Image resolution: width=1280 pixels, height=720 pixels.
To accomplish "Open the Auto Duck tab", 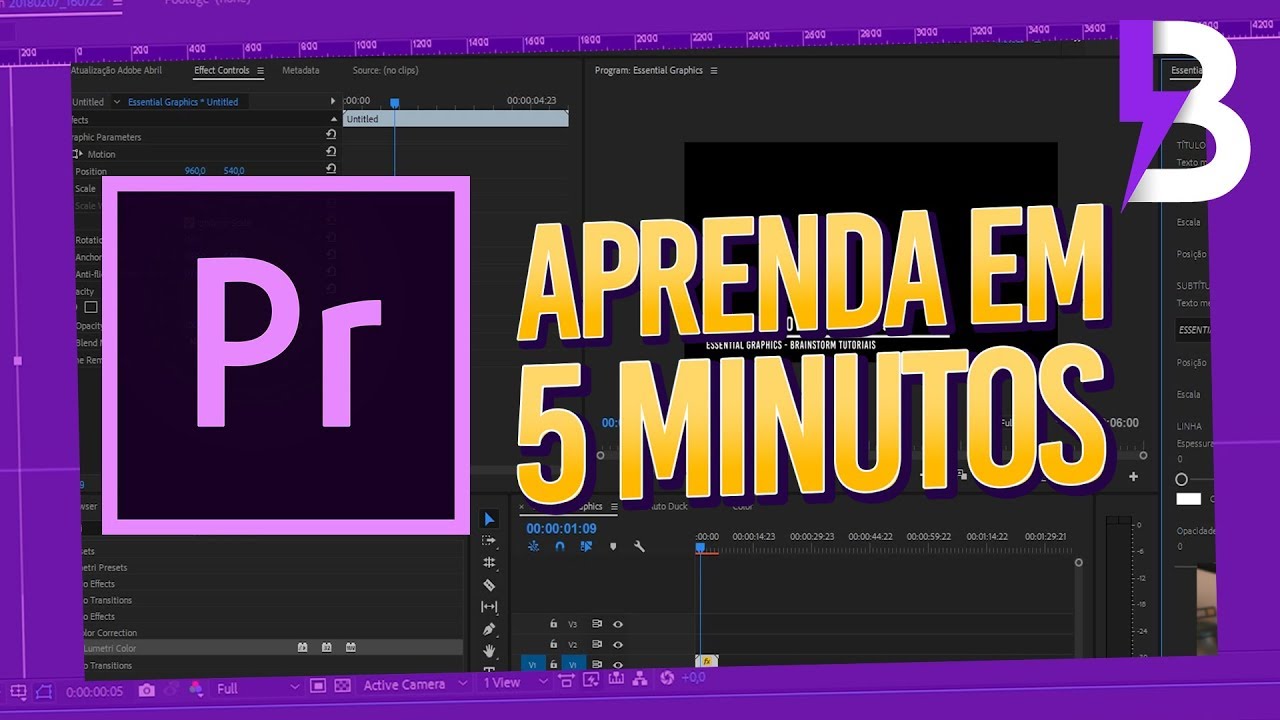I will coord(668,506).
